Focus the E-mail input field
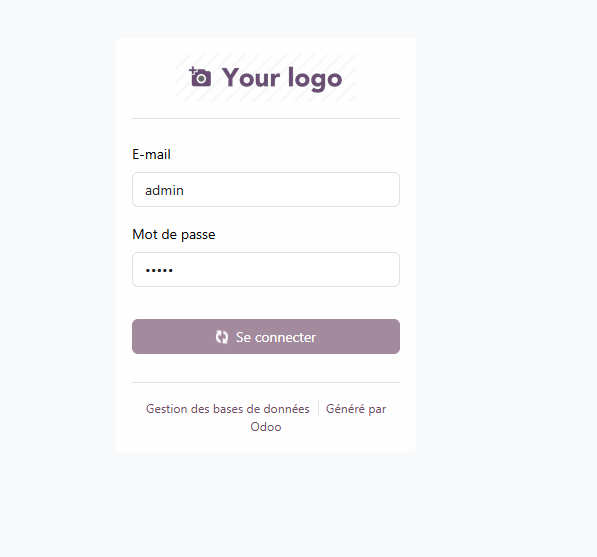Screen dimensions: 597x557 click(266, 190)
